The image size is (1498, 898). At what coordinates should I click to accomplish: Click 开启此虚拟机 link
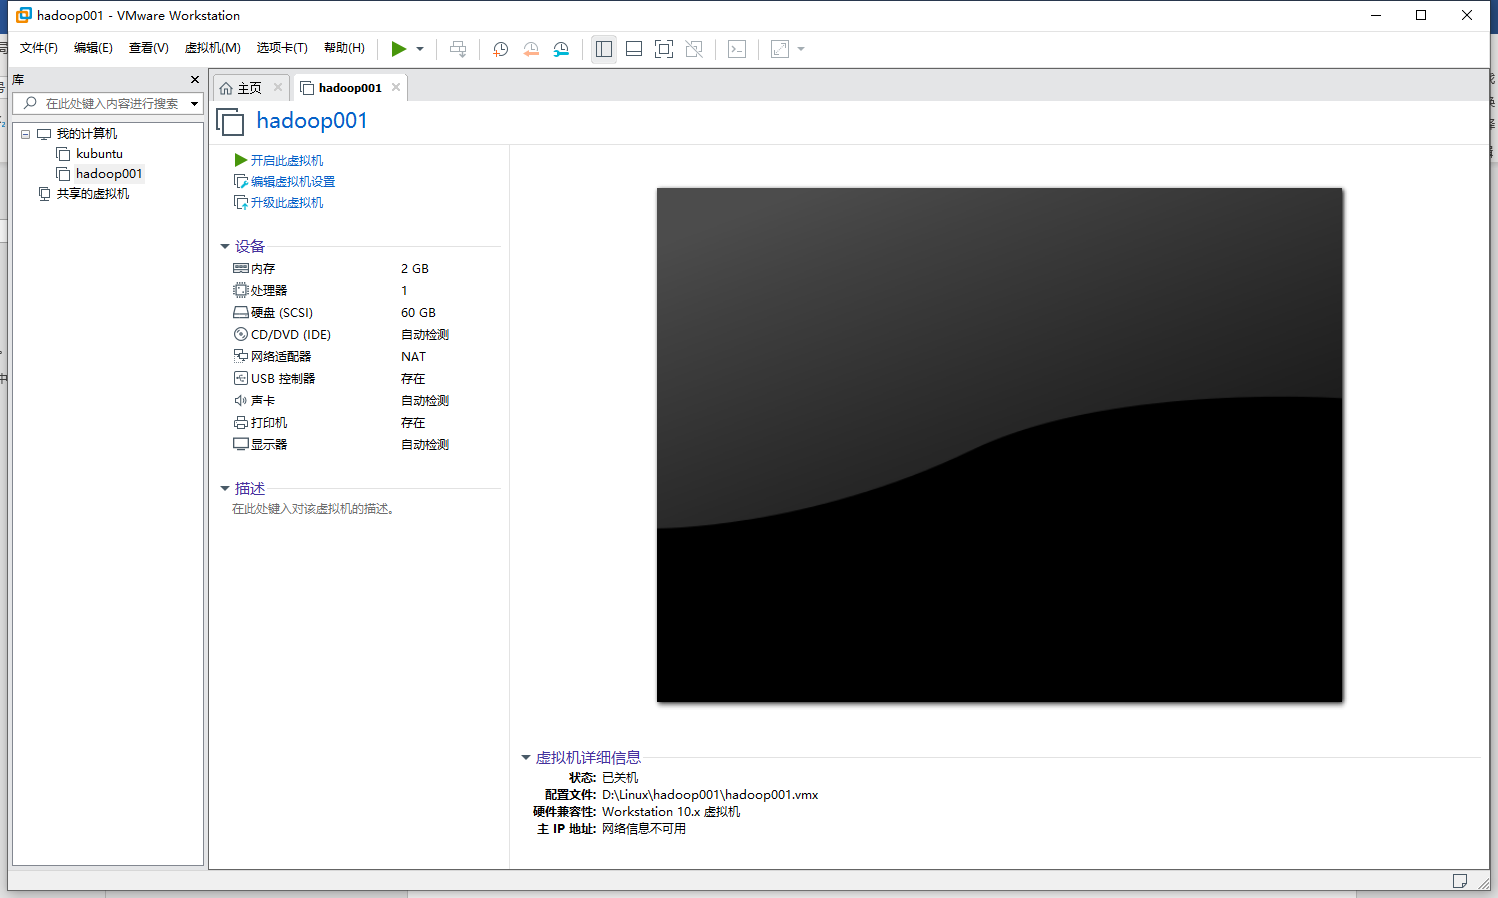pyautogui.click(x=286, y=160)
